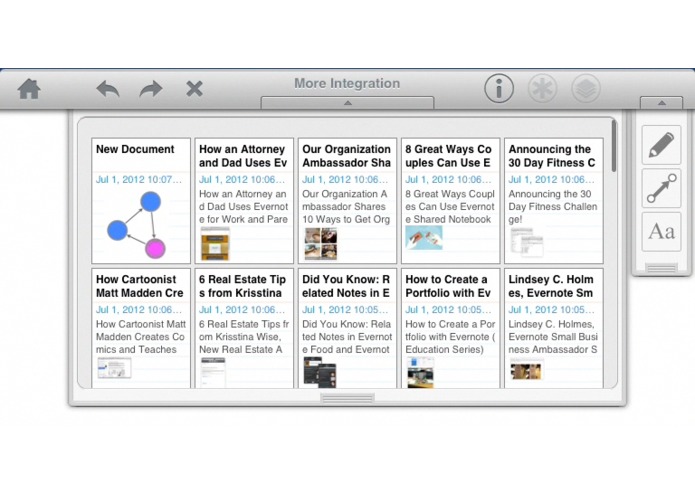This screenshot has width=695, height=494.
Task: Open the How to Create a Portfolio note
Action: pyautogui.click(x=450, y=328)
